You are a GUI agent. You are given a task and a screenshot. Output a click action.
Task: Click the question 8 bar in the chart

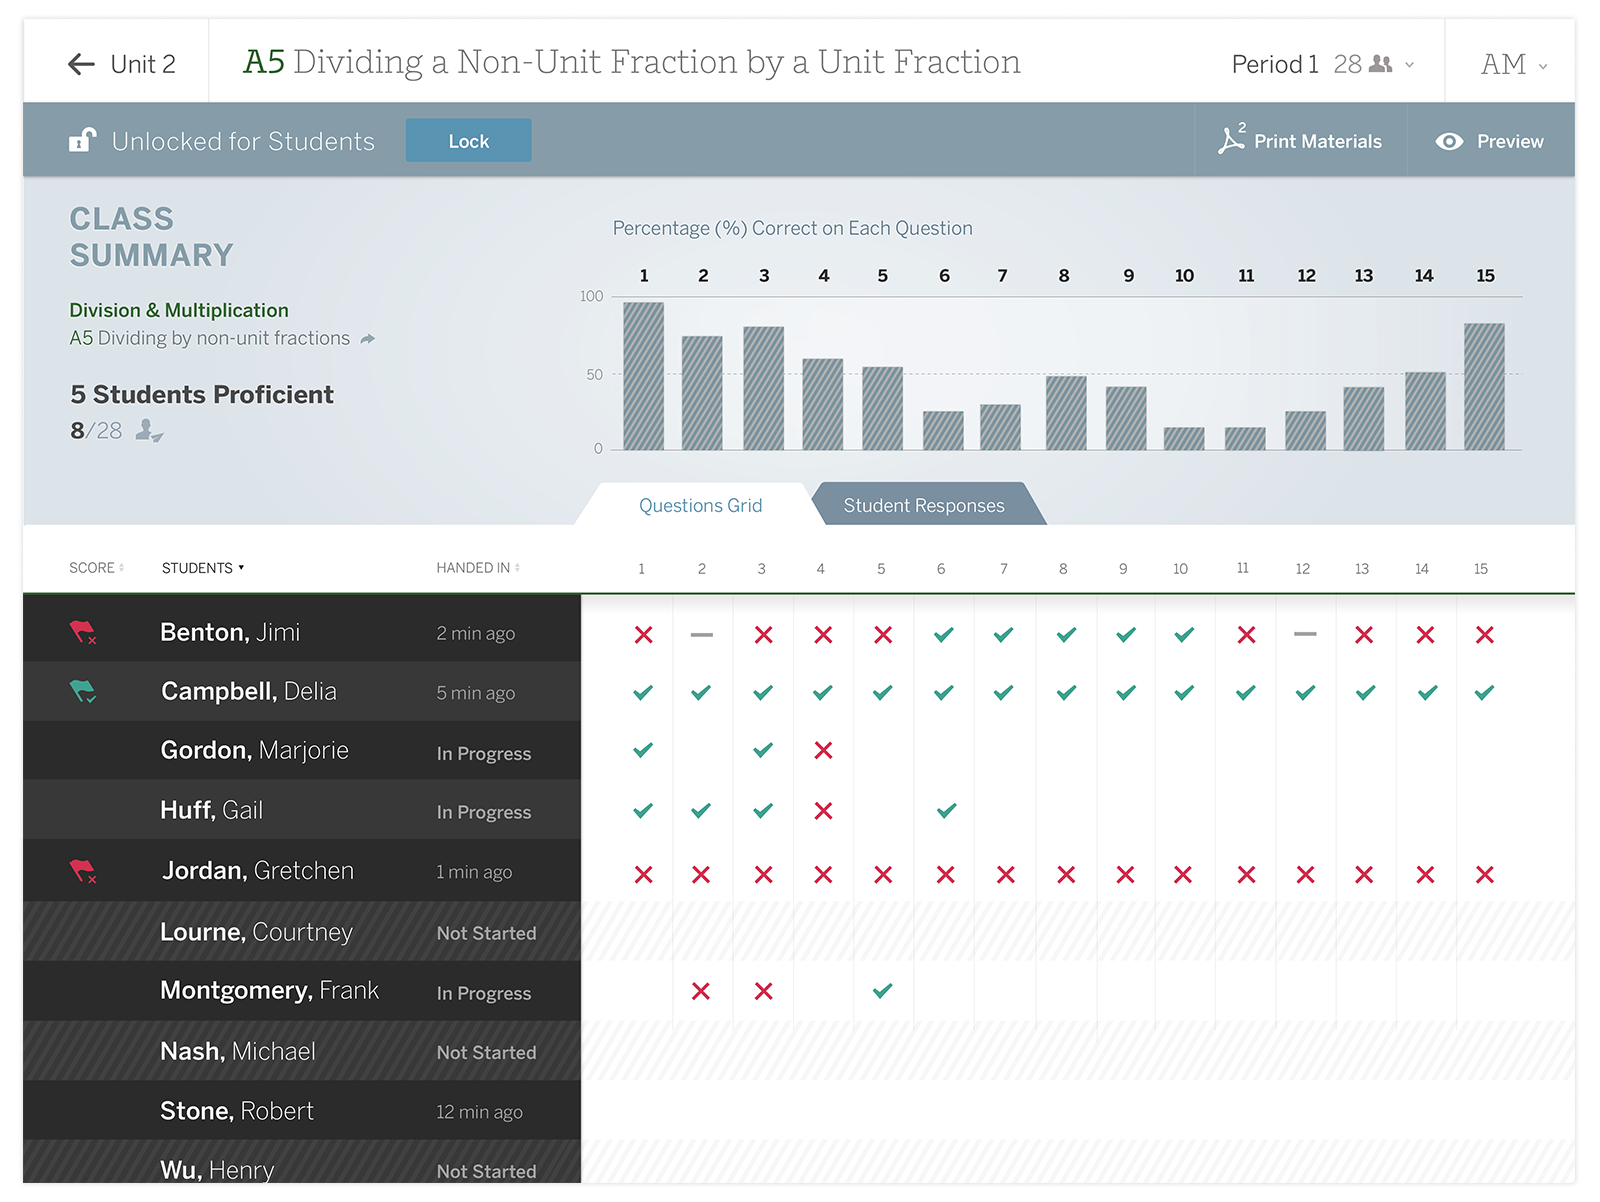click(1066, 413)
